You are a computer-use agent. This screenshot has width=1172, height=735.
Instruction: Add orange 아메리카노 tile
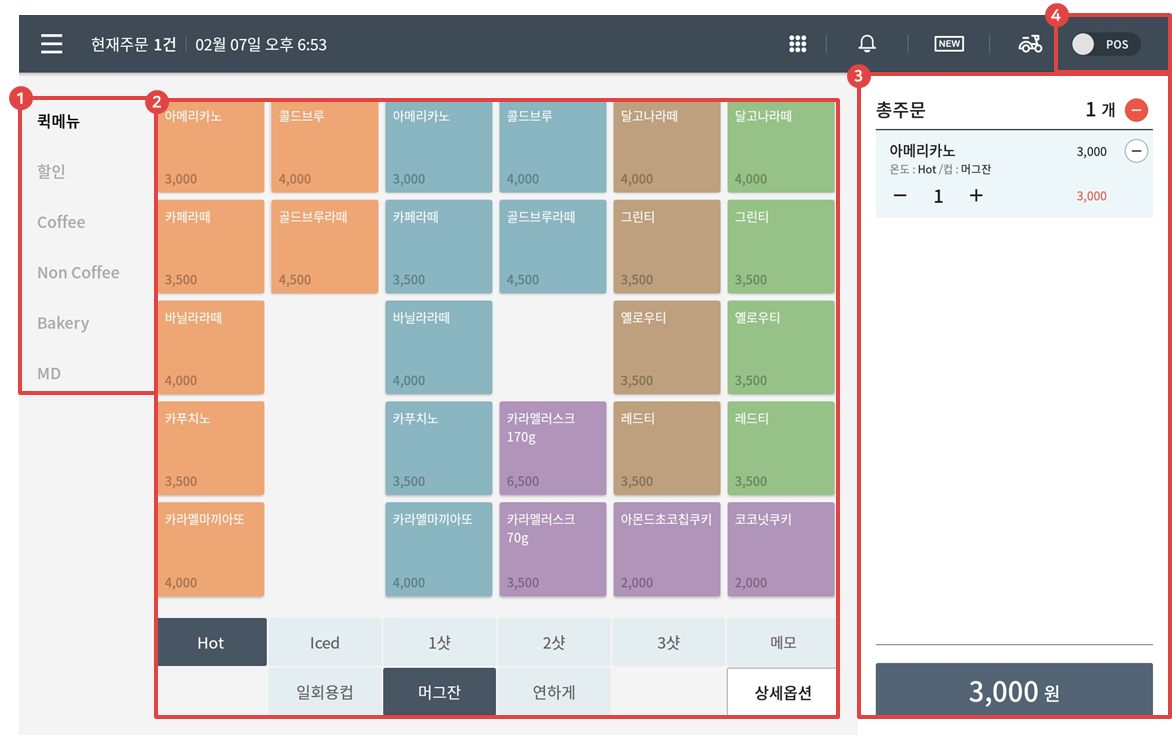(212, 147)
